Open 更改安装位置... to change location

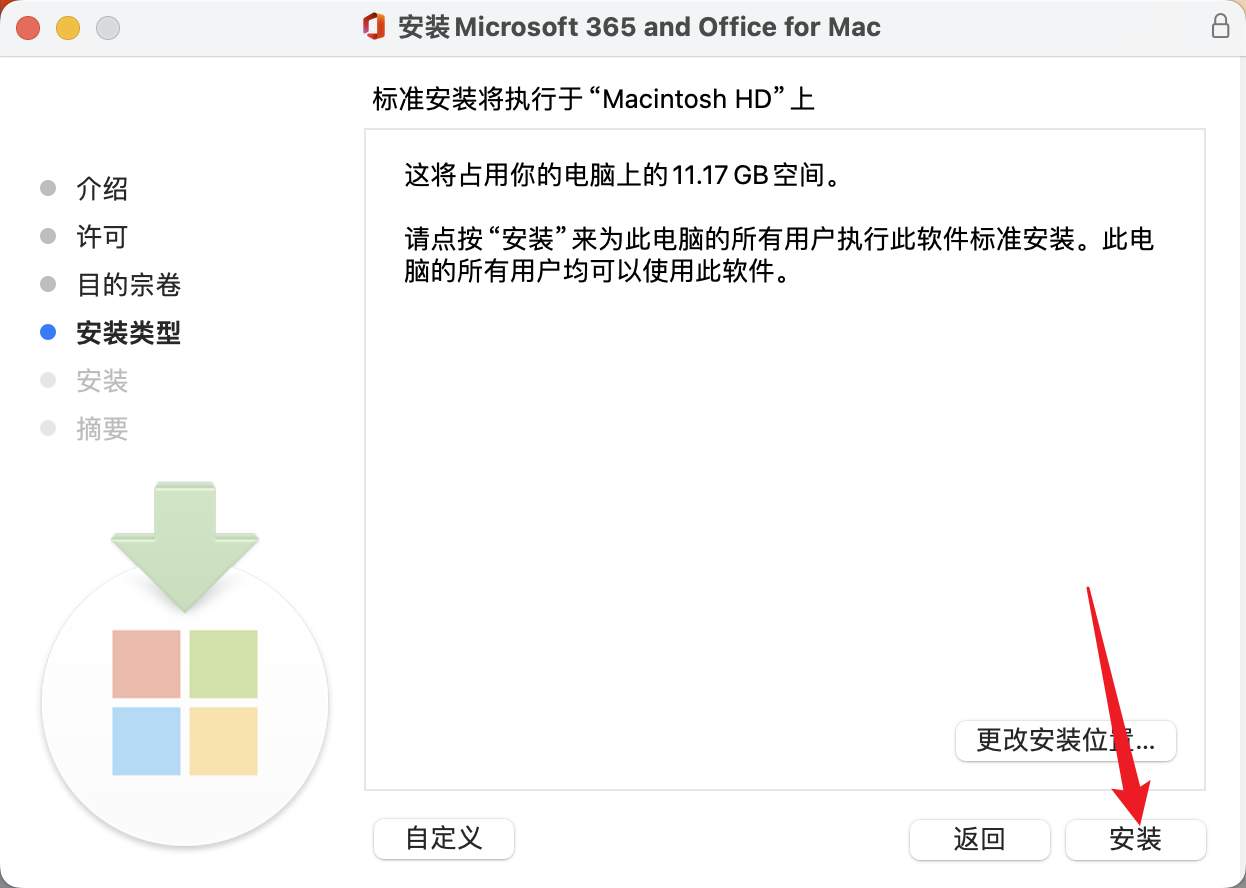pos(1066,741)
